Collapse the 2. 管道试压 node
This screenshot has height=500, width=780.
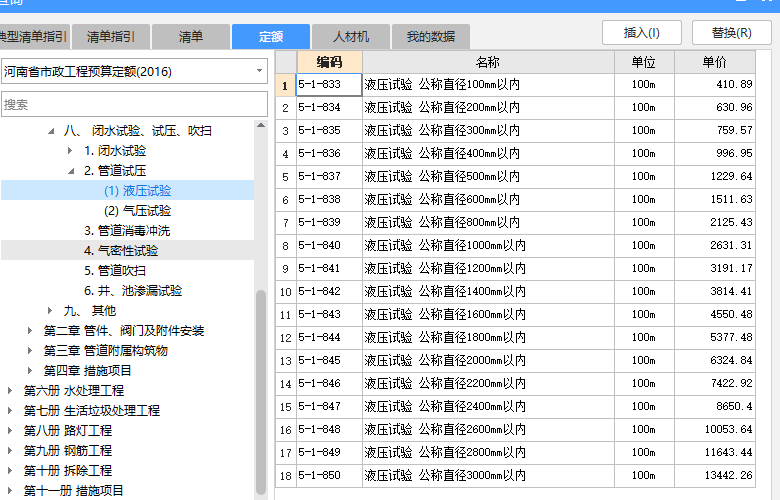coord(71,171)
